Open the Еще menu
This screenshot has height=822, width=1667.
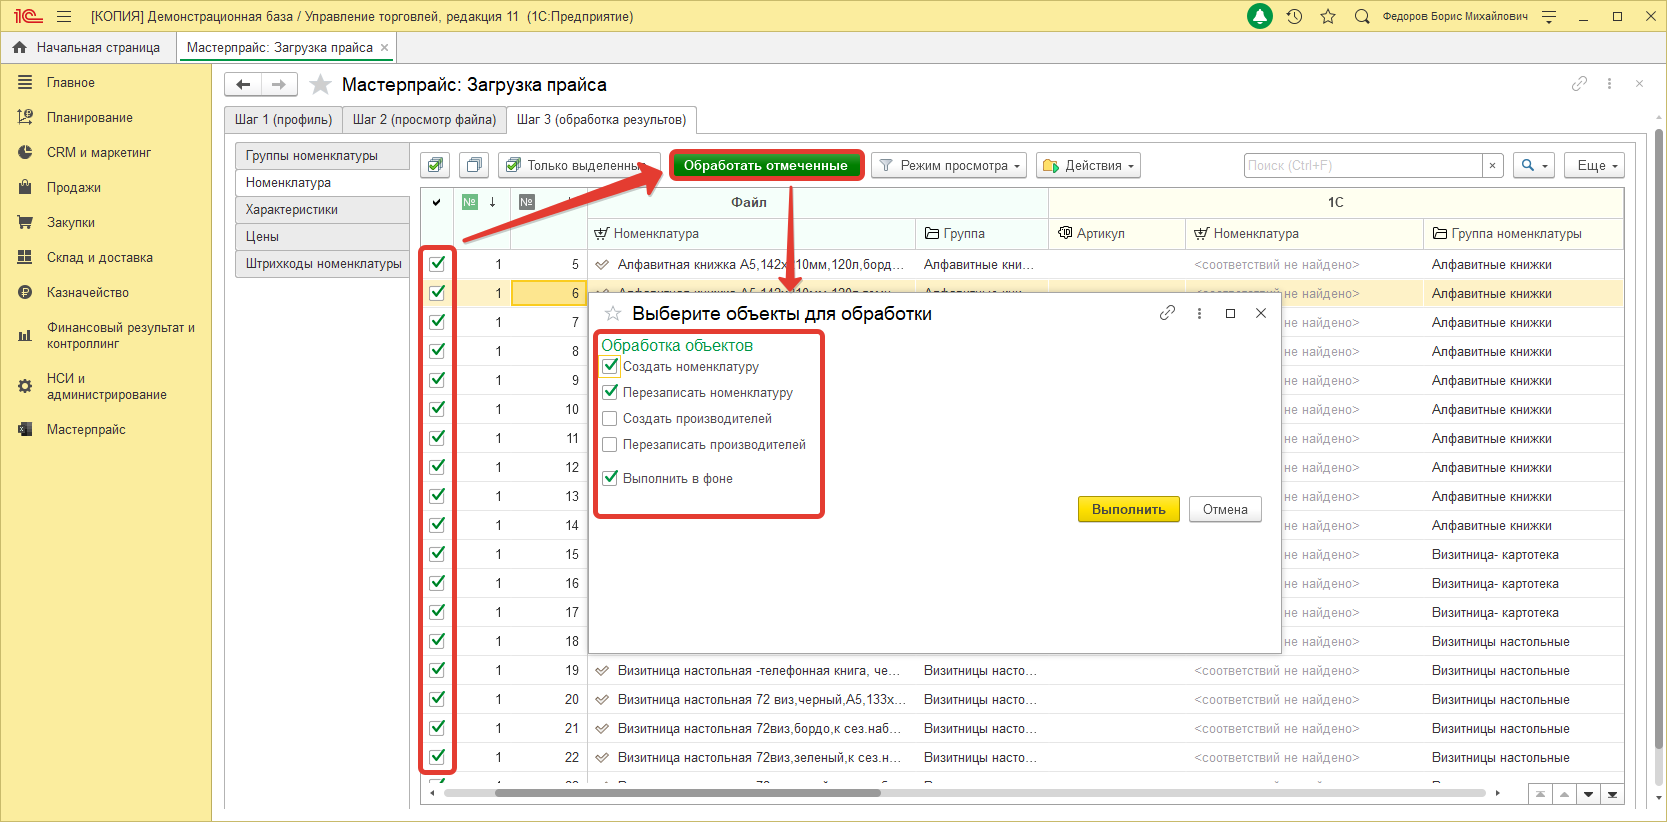[1596, 166]
